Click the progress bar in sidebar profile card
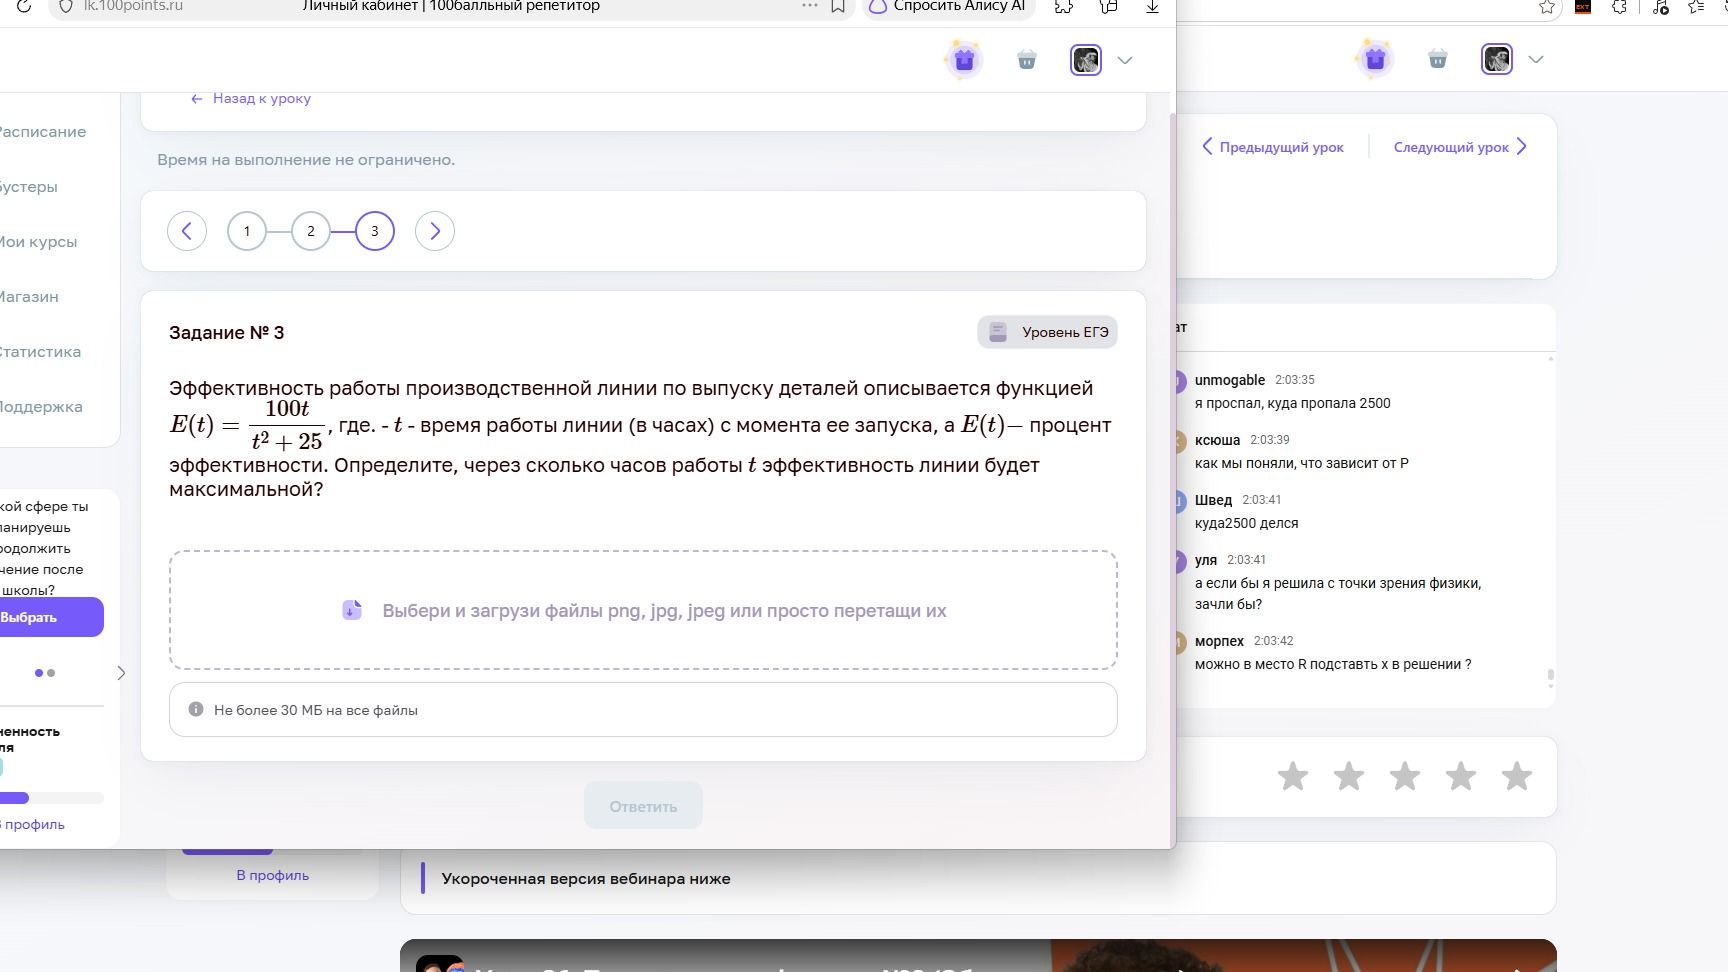The height and width of the screenshot is (972, 1728). pos(52,798)
